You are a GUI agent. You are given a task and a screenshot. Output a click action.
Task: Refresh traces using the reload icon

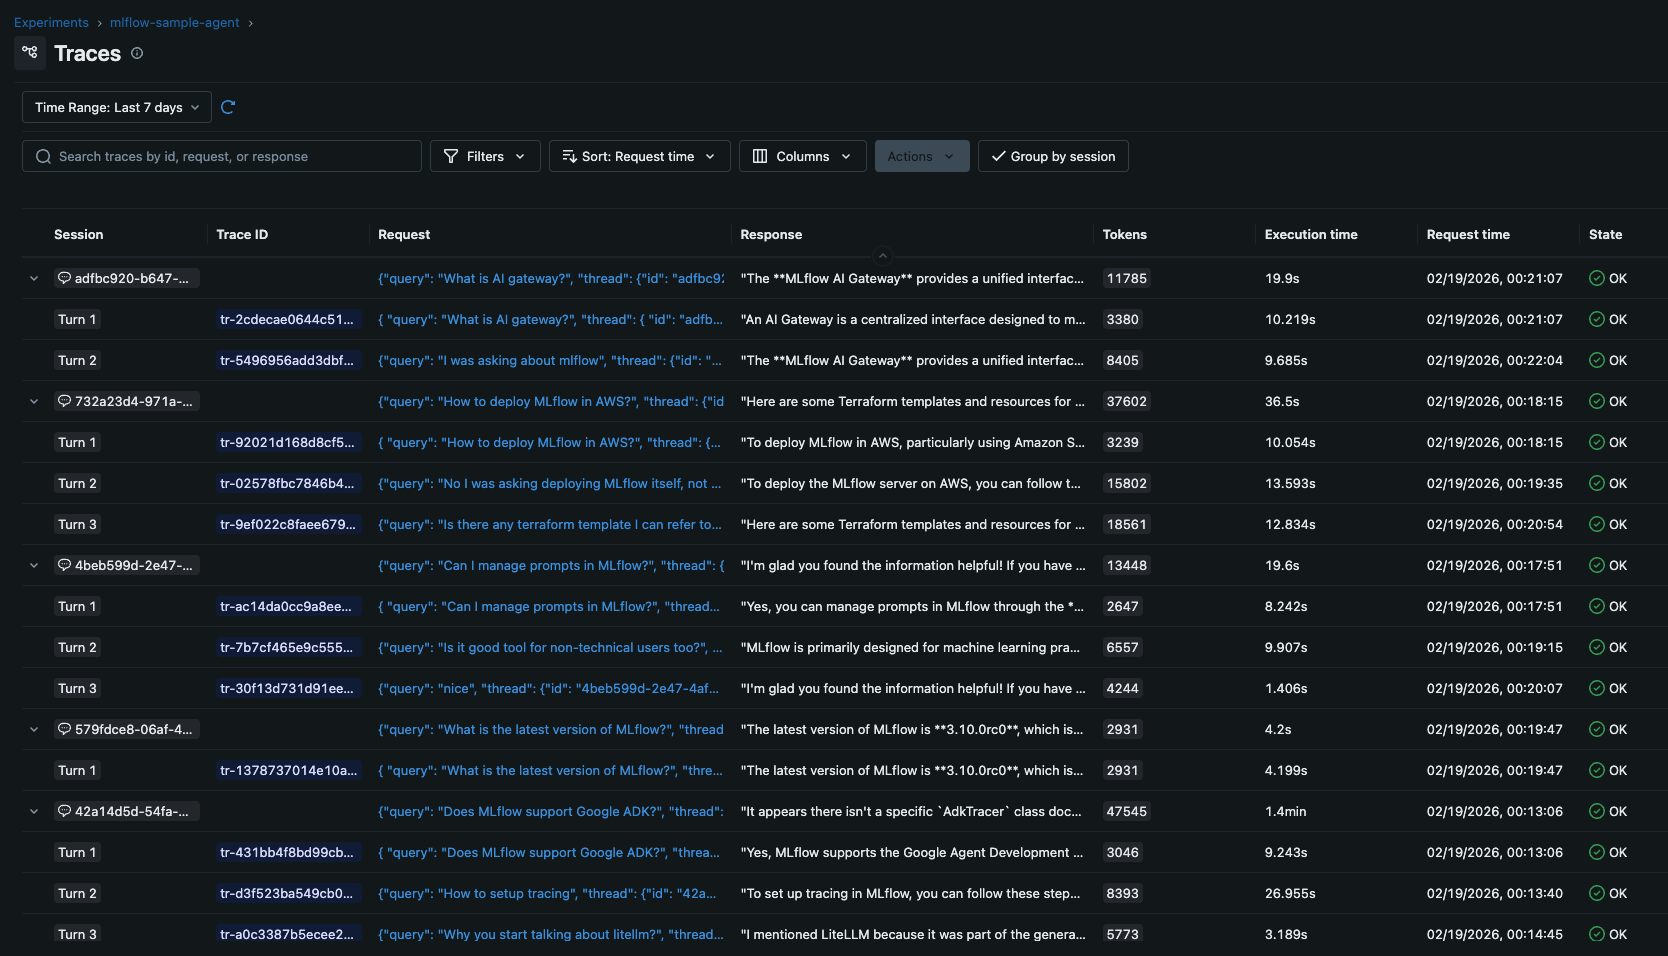228,107
